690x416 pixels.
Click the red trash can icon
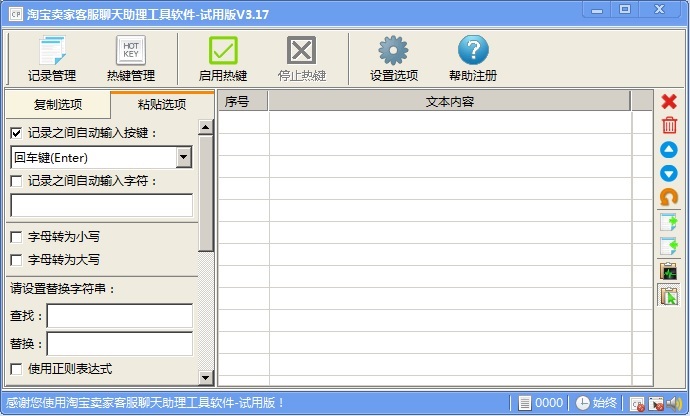(669, 125)
